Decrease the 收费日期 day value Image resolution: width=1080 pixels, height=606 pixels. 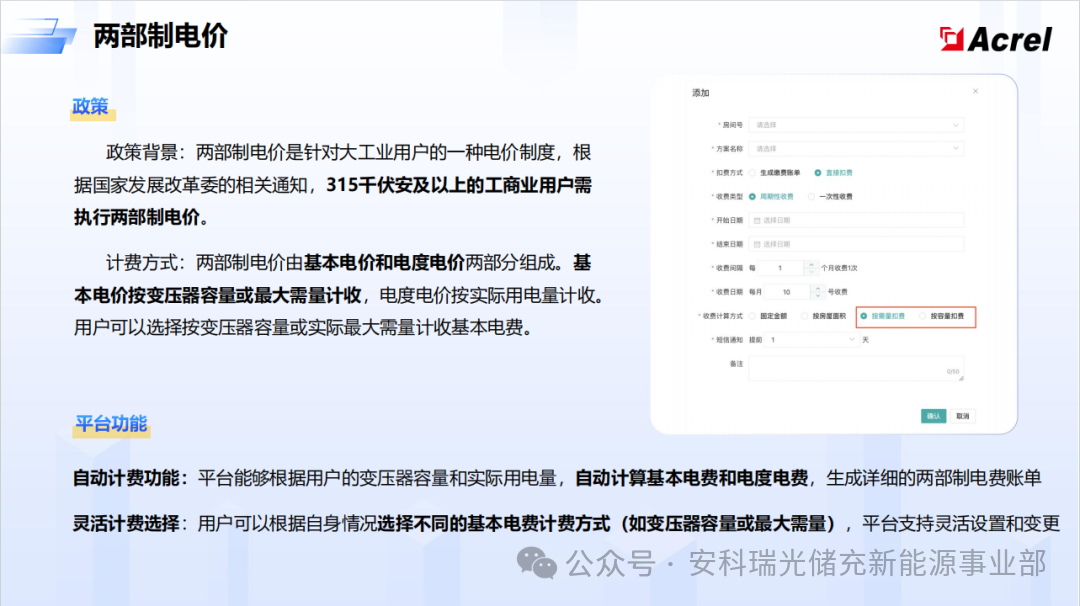click(x=818, y=295)
